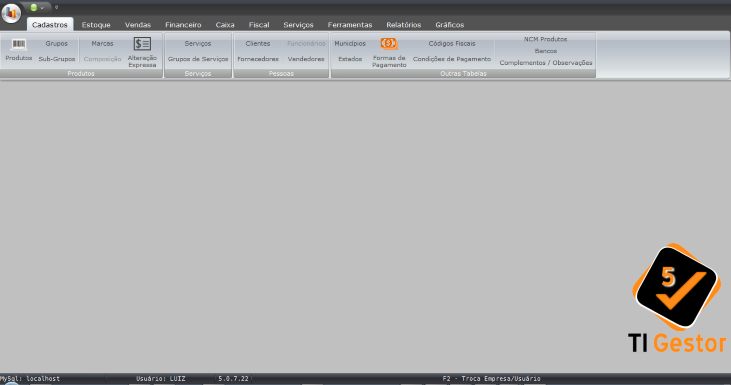Viewport: 731px width, 385px height.
Task: Open the Ferramentas tab
Action: (350, 25)
